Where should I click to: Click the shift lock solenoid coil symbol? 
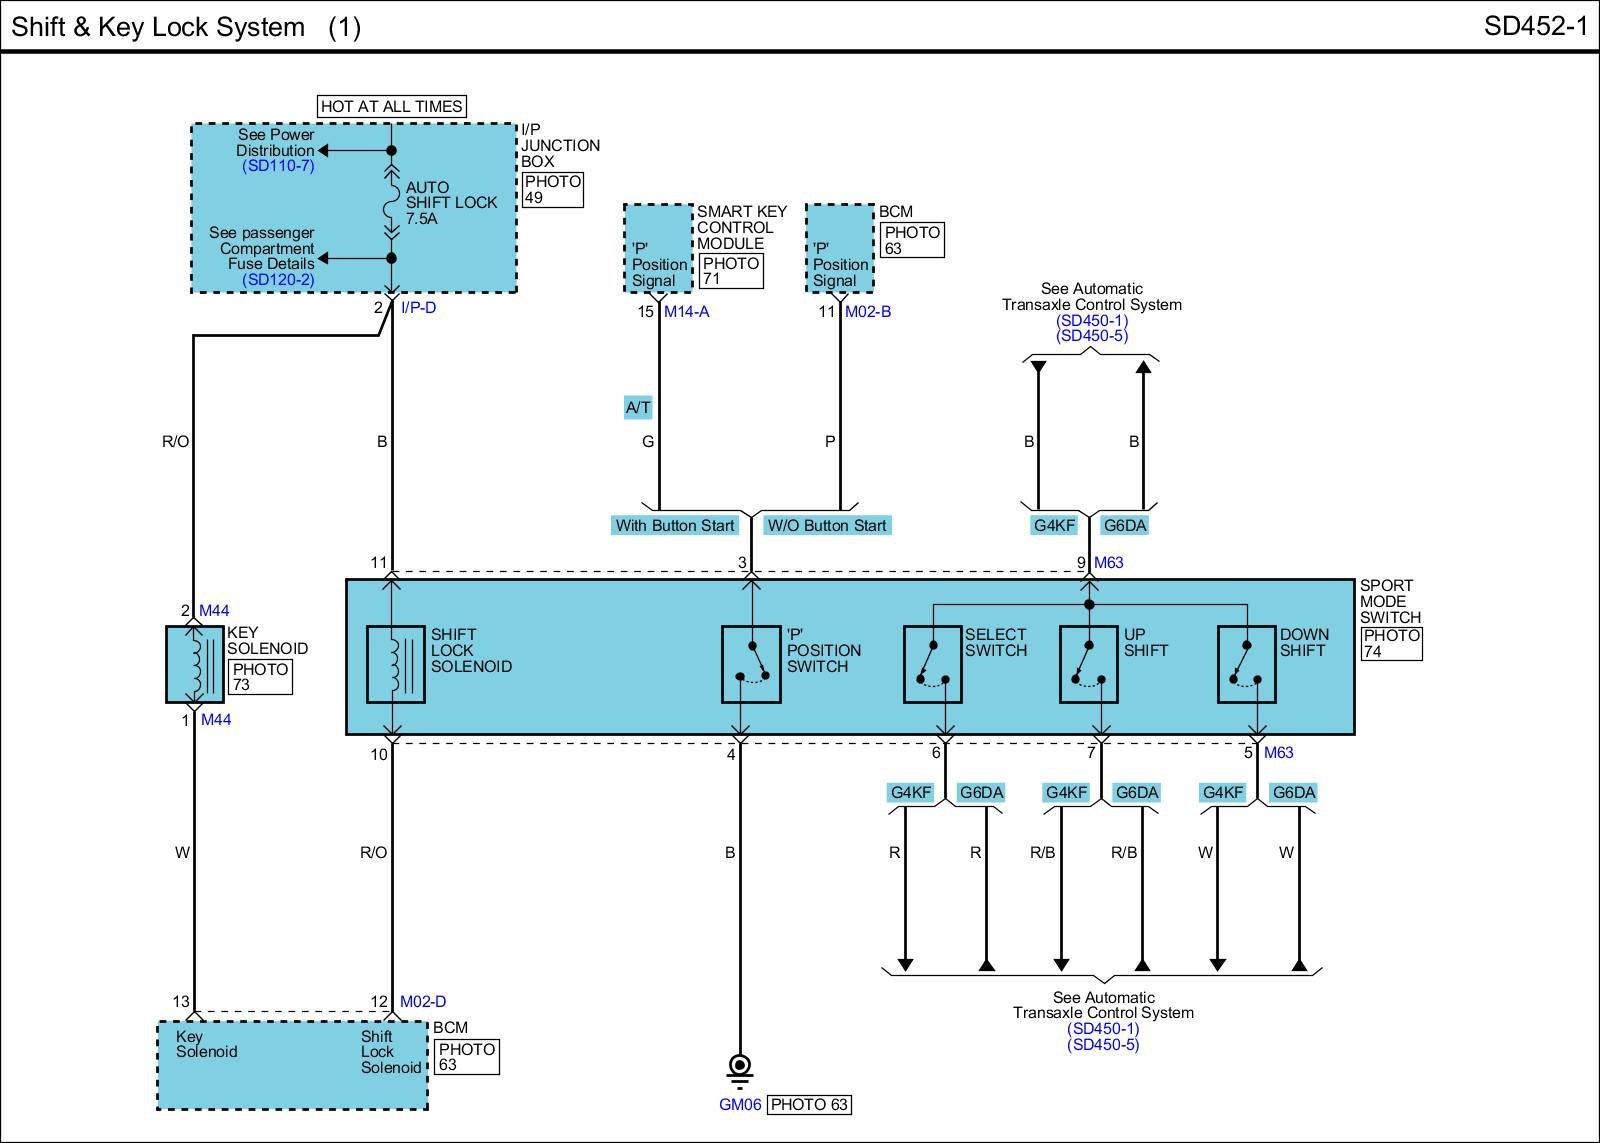click(x=395, y=665)
